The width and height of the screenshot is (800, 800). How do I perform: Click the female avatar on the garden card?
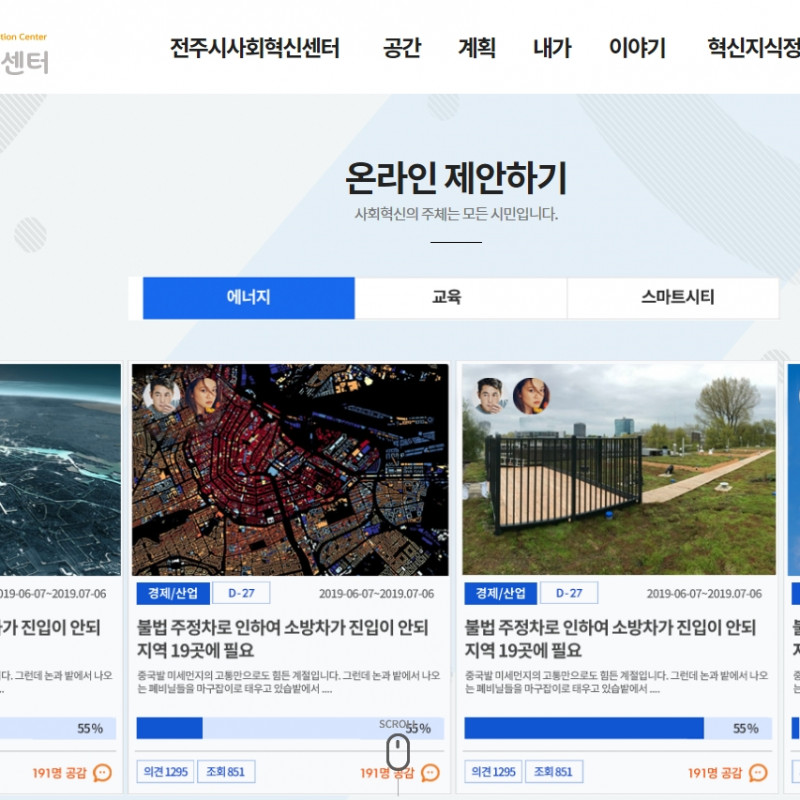click(x=531, y=395)
